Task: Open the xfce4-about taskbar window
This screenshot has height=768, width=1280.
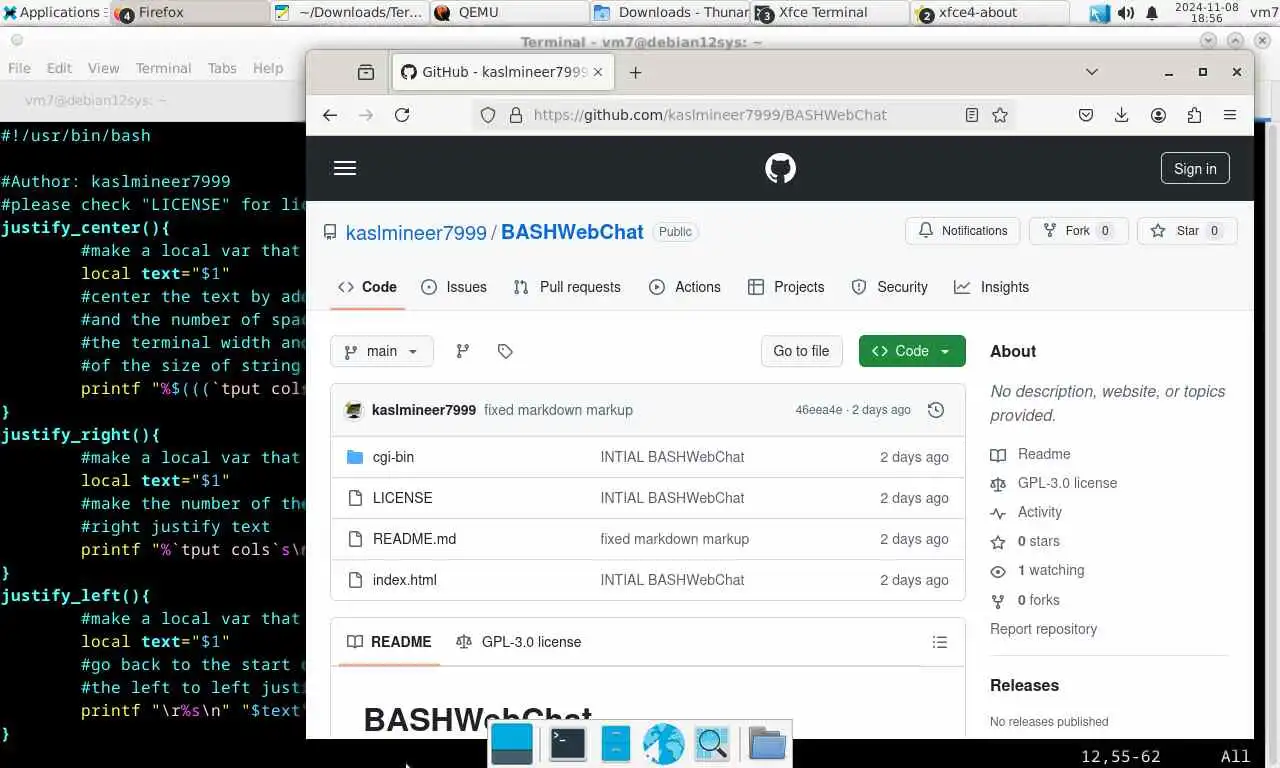Action: [990, 13]
